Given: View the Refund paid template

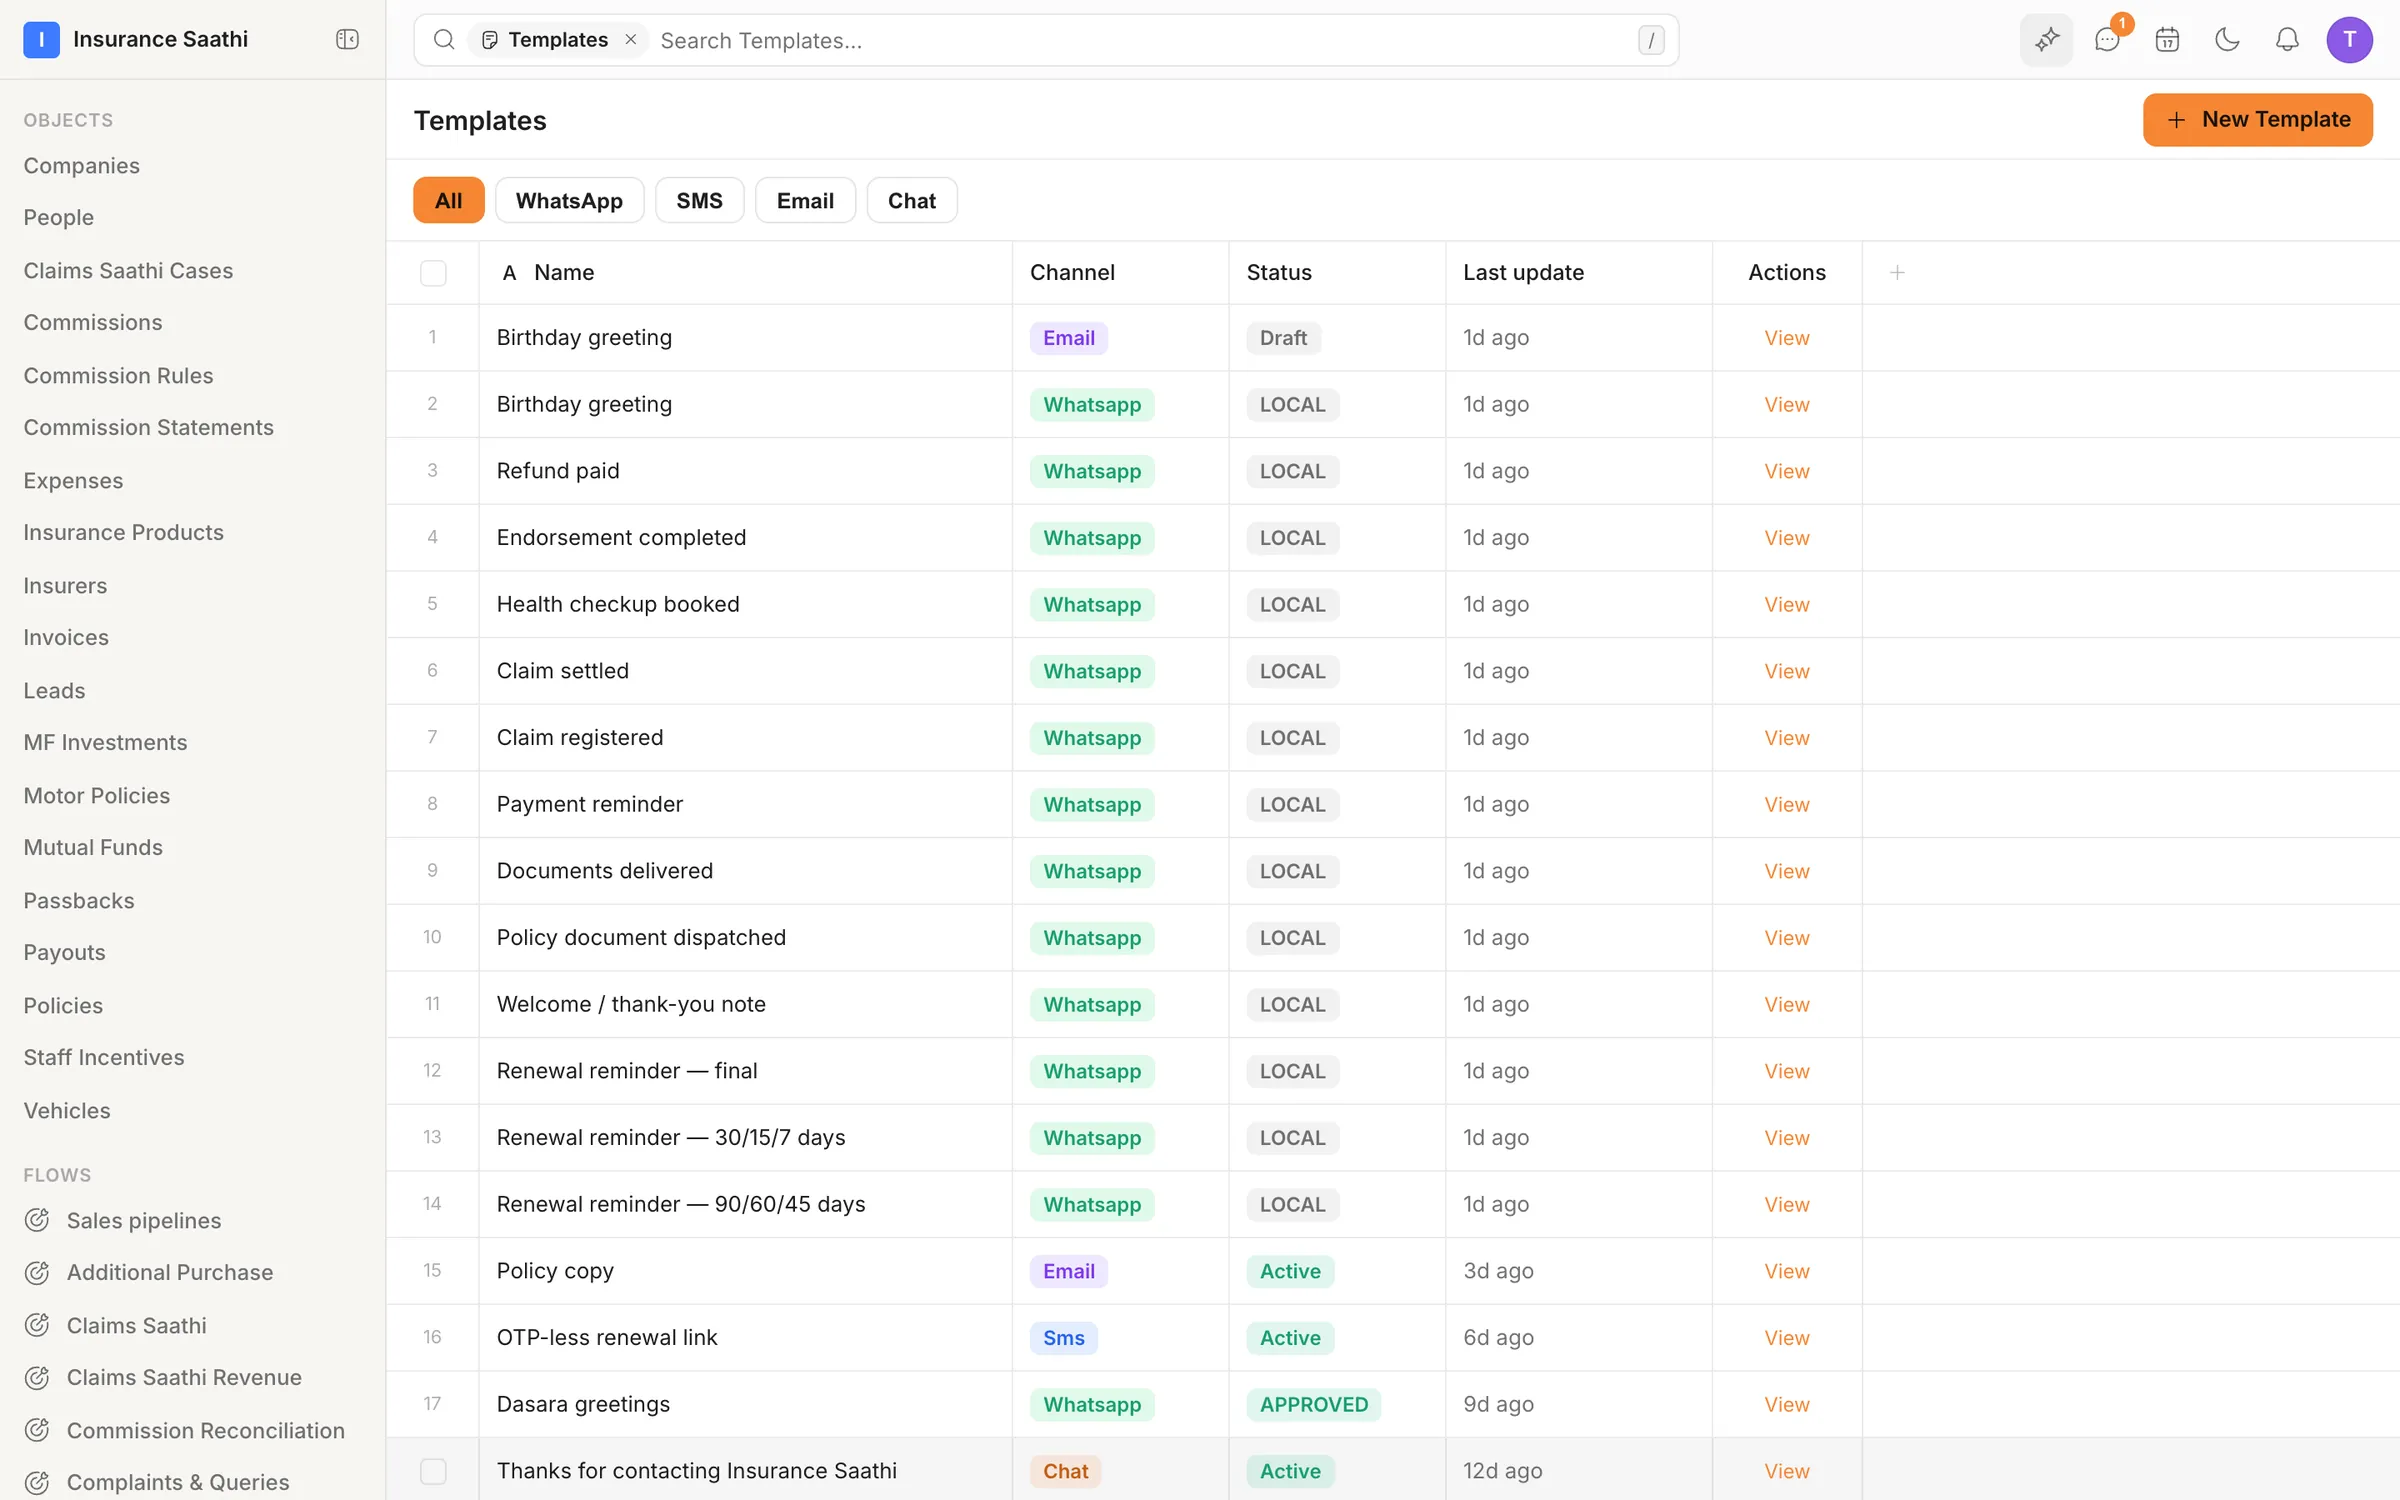Looking at the screenshot, I should [x=1786, y=471].
